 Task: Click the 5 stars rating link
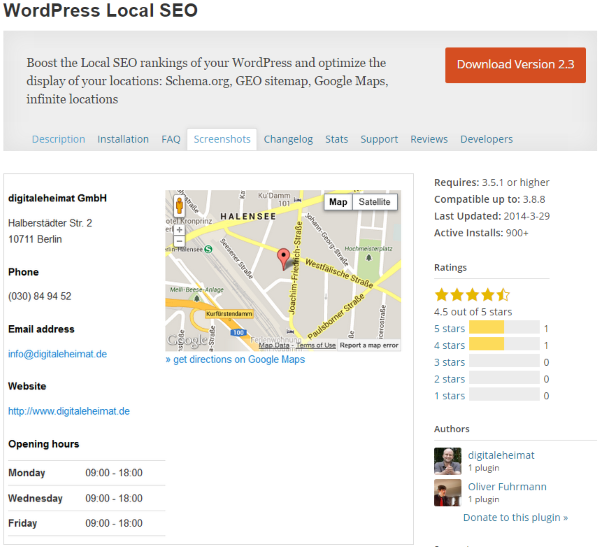(450, 328)
